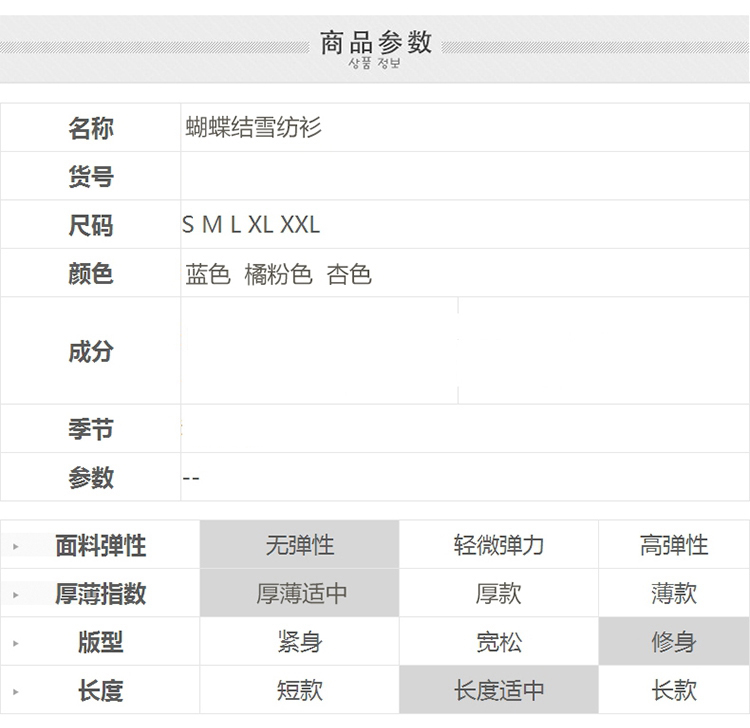
Task: Pick the highlighted 修身 fit option
Action: coord(673,641)
